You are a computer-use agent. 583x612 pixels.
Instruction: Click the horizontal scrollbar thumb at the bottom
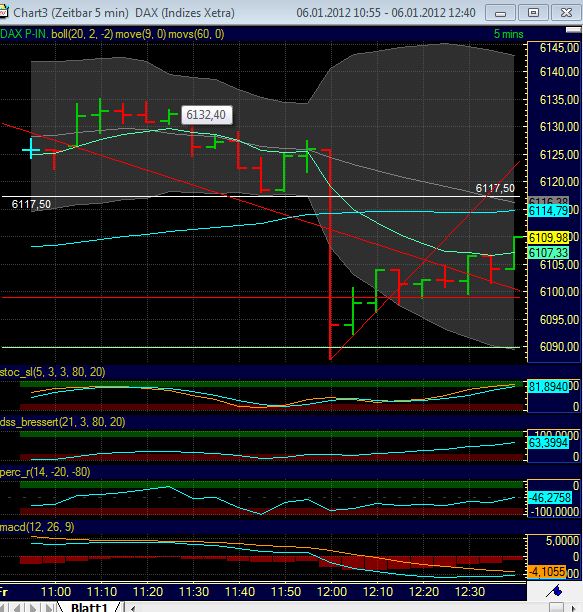coord(556,608)
